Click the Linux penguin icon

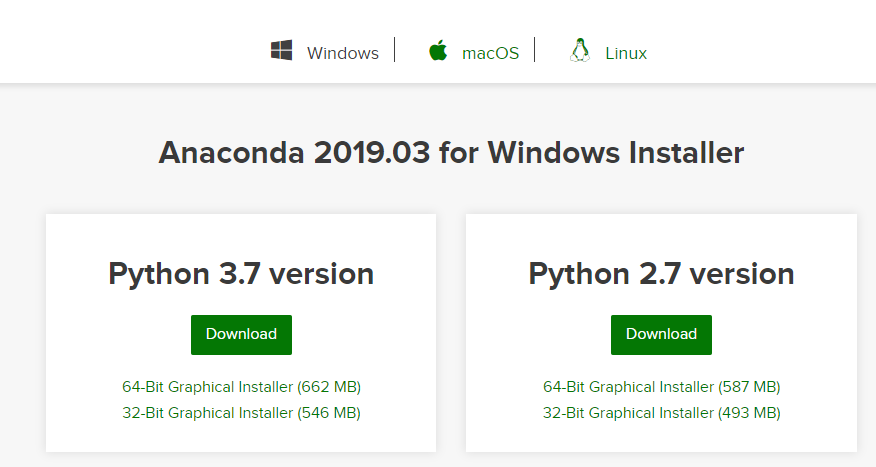(580, 50)
